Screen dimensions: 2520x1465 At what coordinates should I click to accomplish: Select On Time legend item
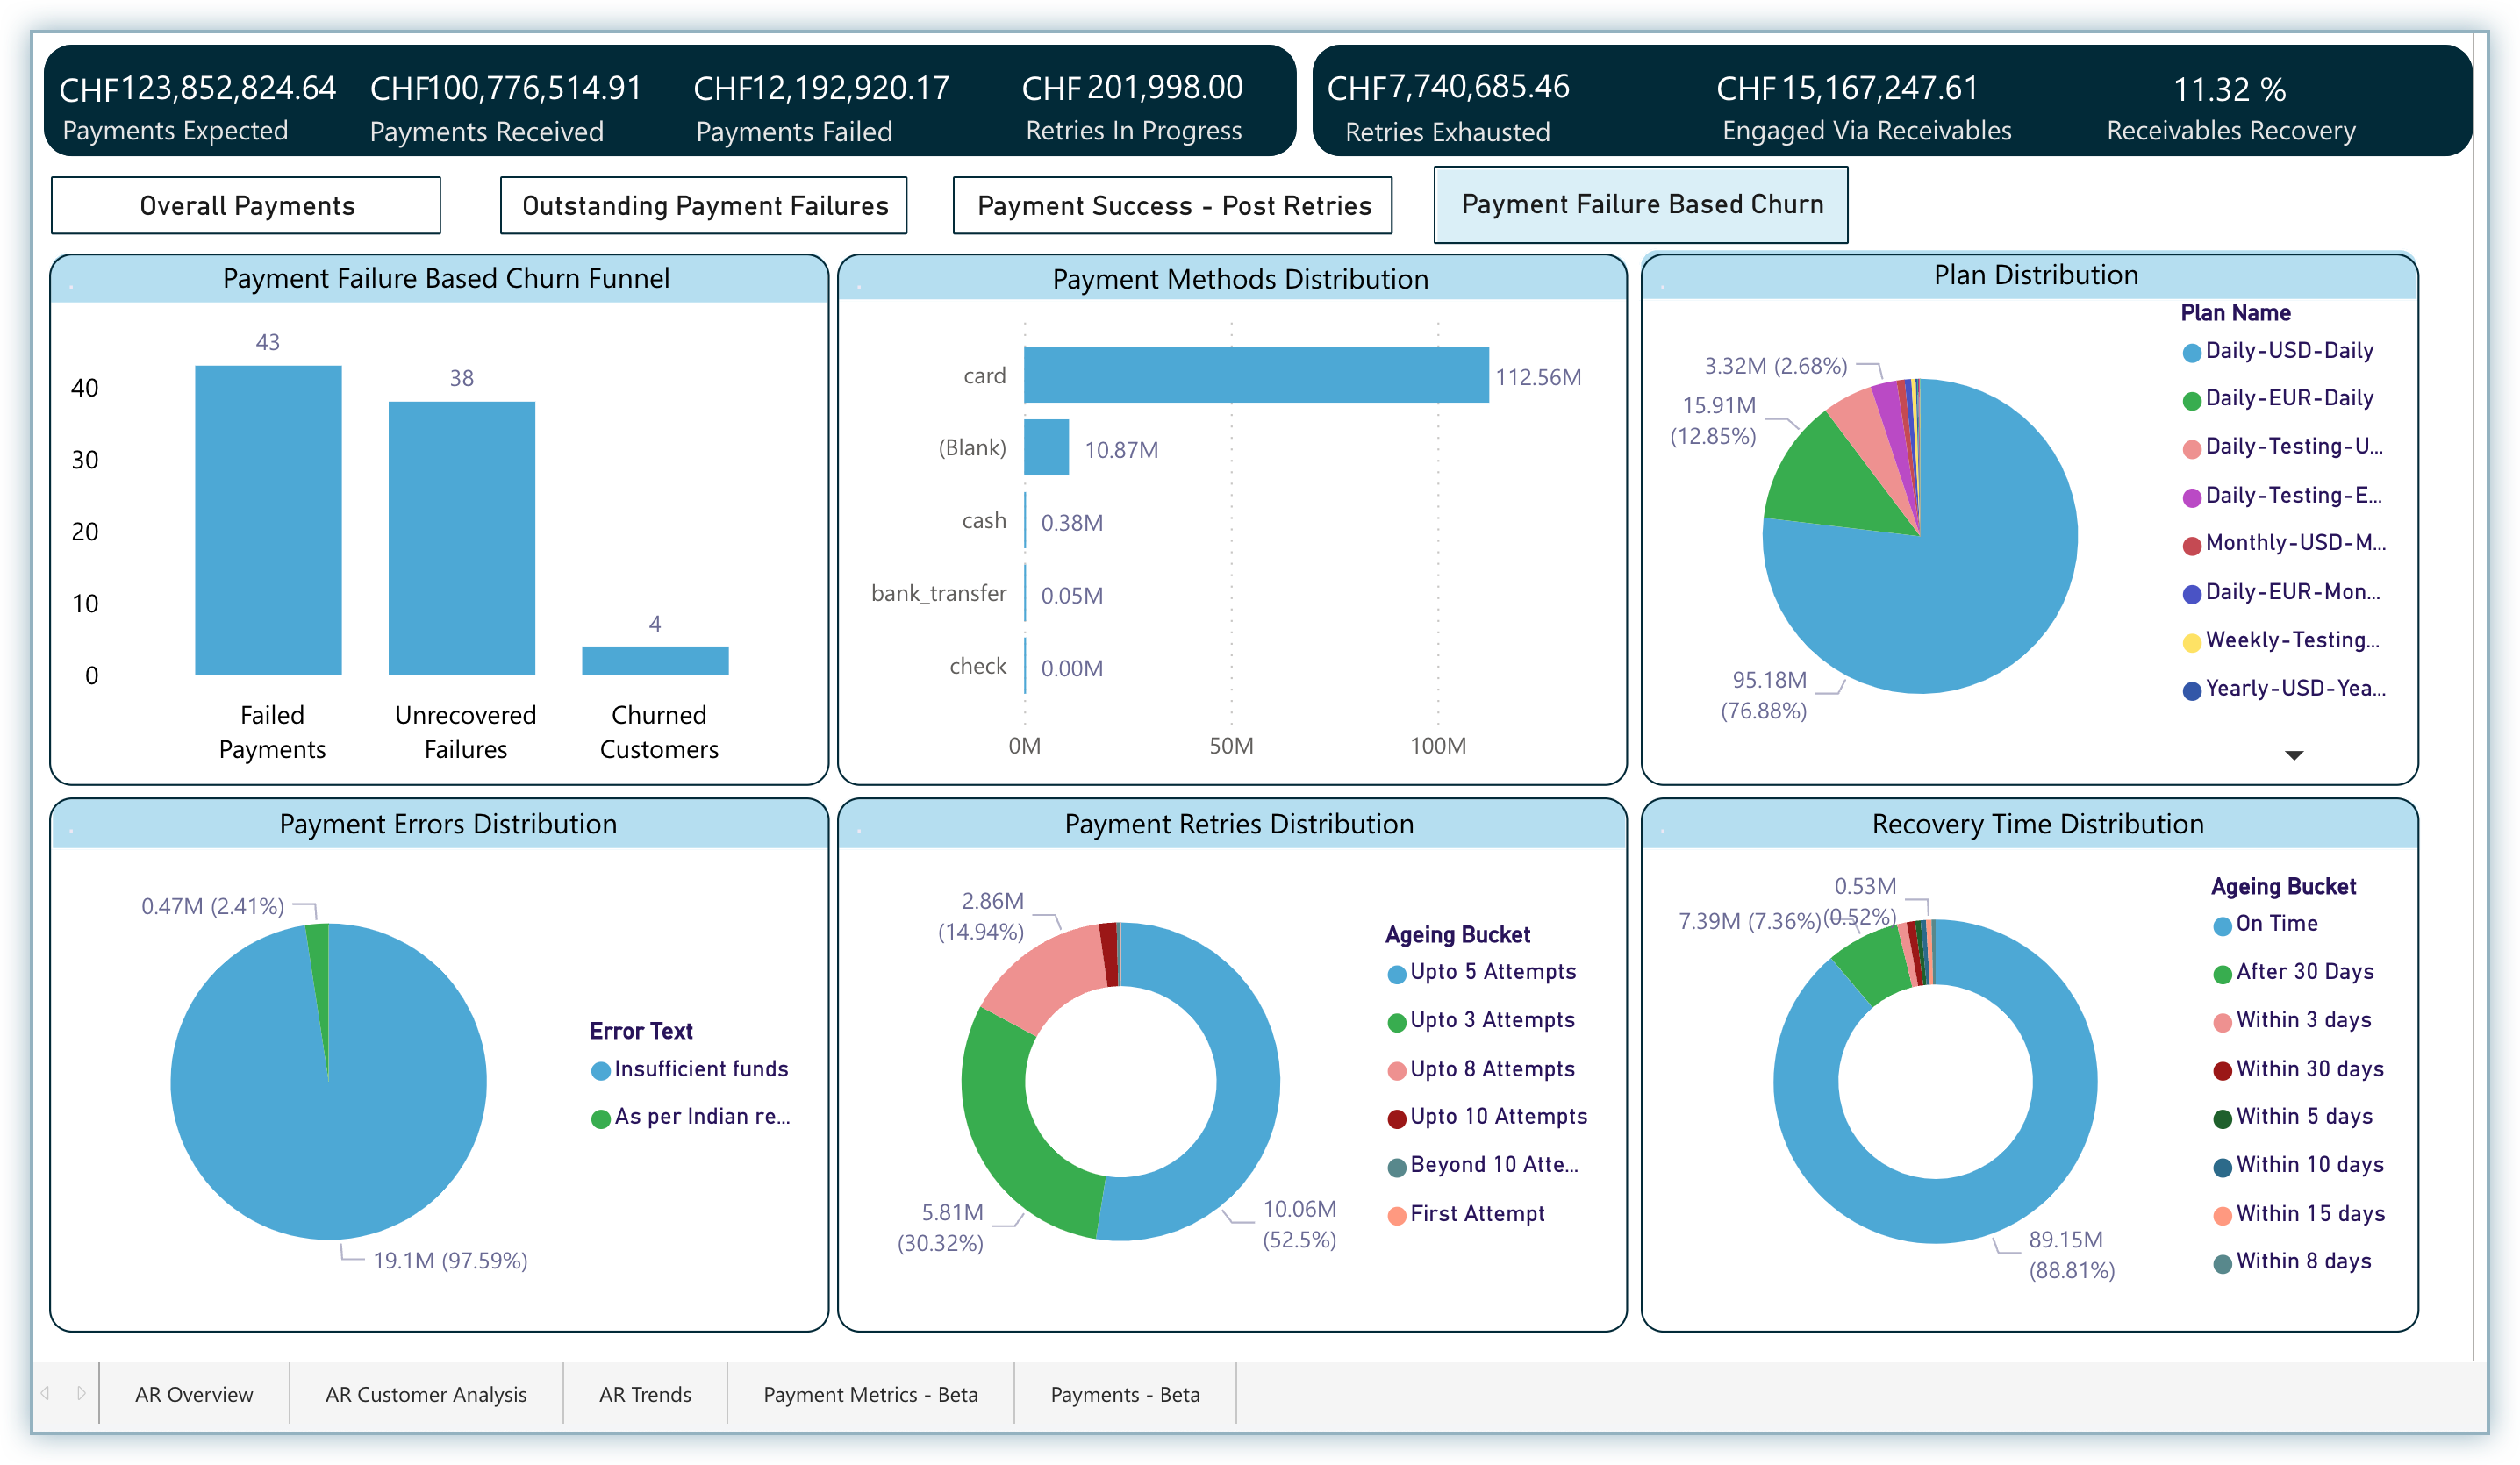coord(2265,924)
